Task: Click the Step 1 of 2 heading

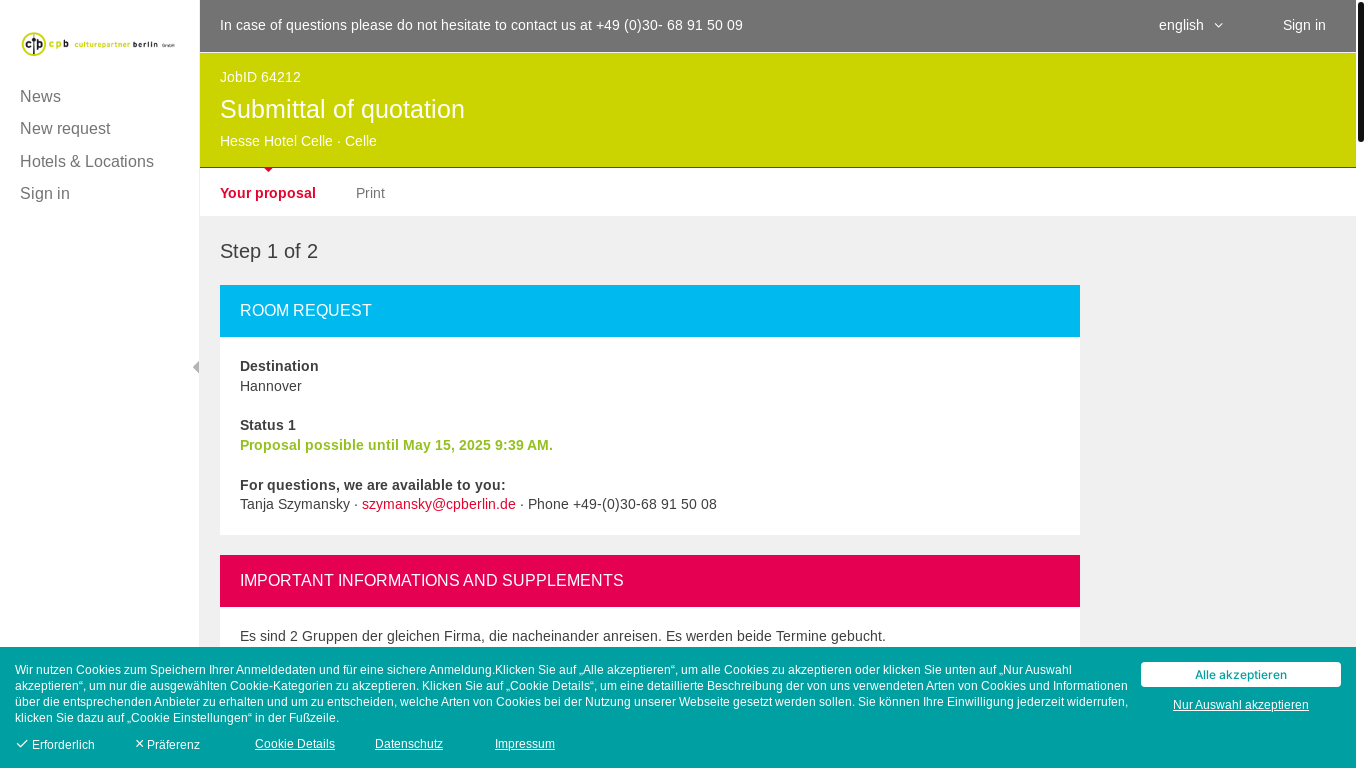Action: coord(269,251)
